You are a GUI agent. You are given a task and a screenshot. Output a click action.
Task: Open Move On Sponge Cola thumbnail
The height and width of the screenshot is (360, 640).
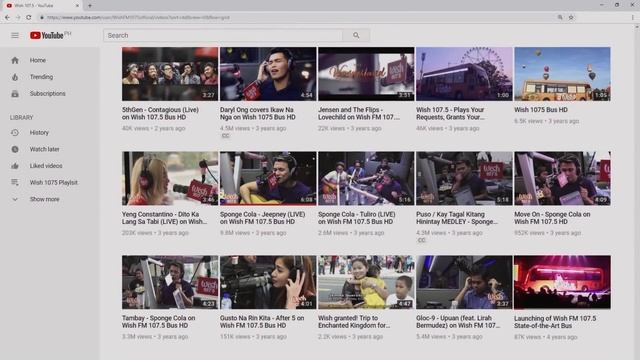562,178
